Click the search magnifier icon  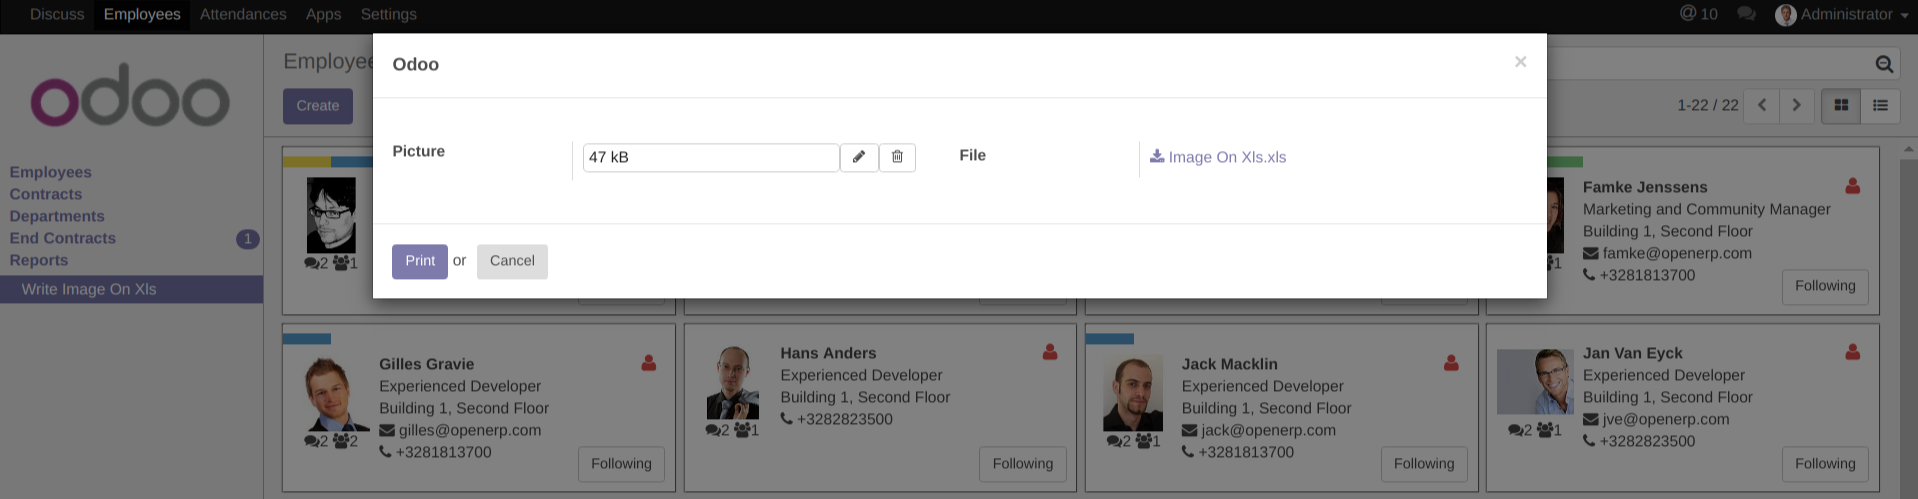[x=1884, y=64]
